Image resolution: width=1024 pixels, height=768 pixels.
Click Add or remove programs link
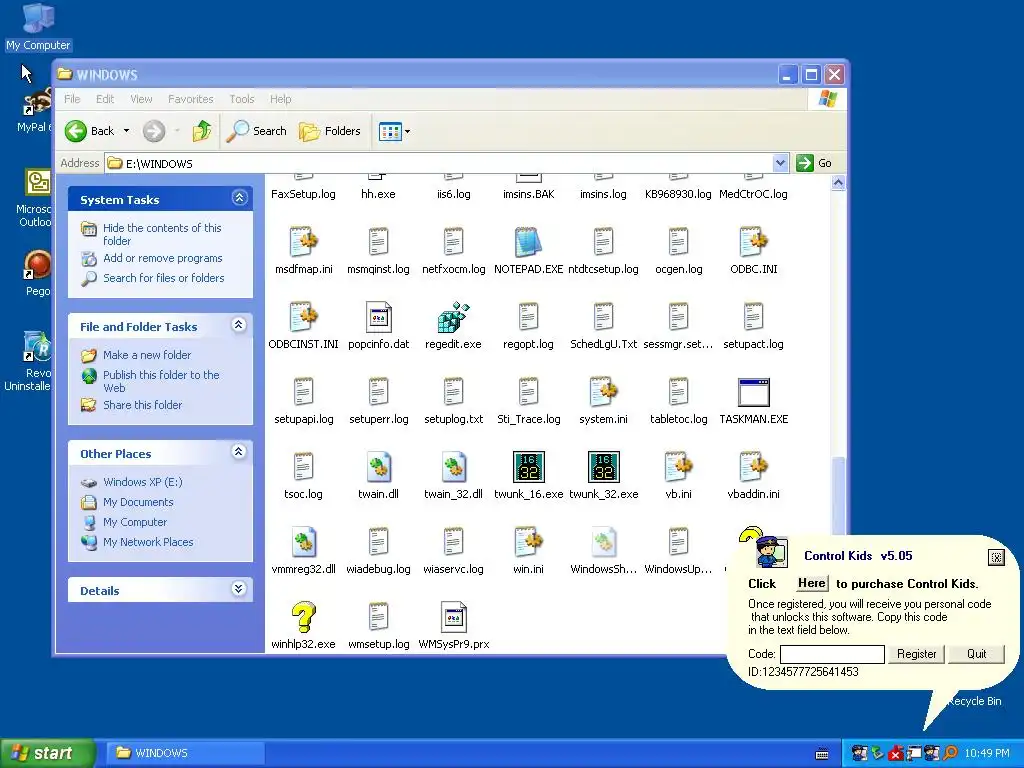click(x=163, y=259)
